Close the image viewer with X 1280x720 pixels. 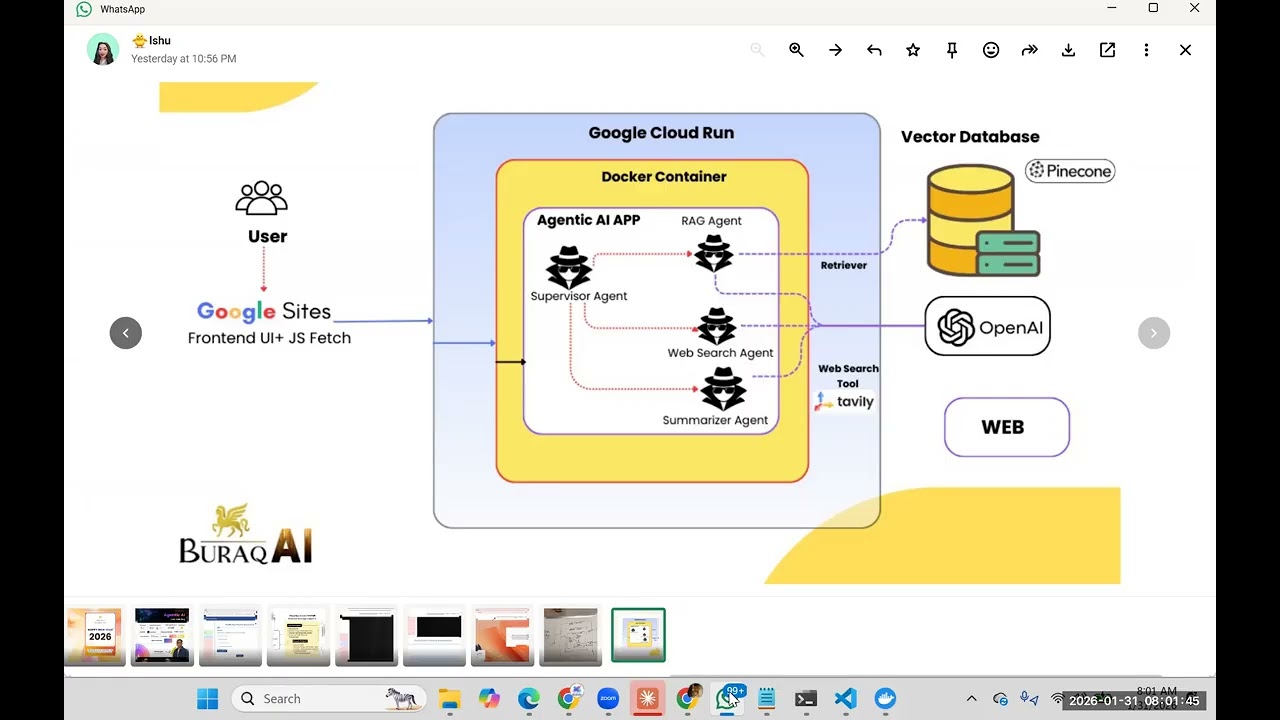(1185, 50)
